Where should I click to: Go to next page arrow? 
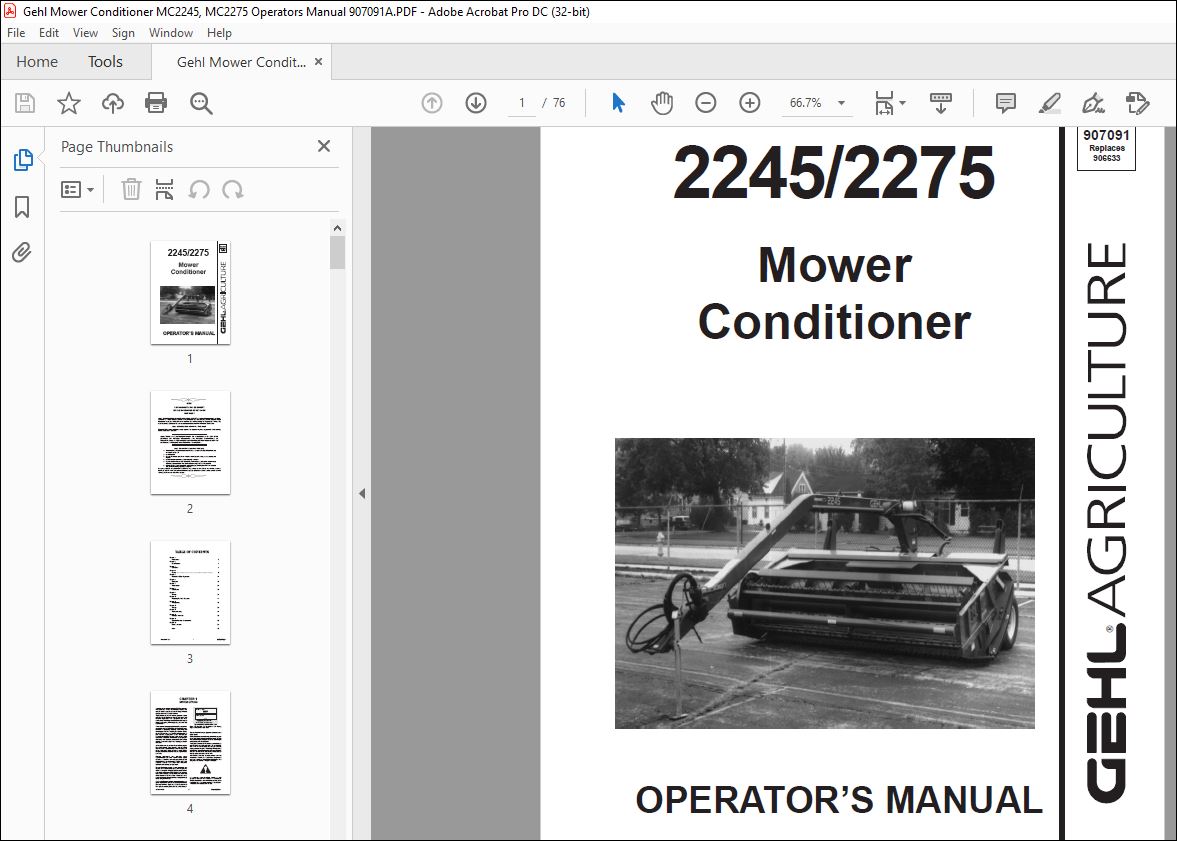click(x=476, y=103)
